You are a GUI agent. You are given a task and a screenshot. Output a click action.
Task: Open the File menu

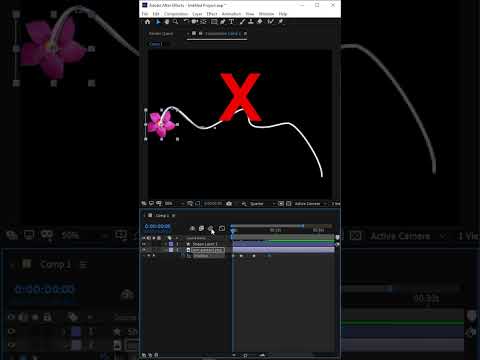145,14
